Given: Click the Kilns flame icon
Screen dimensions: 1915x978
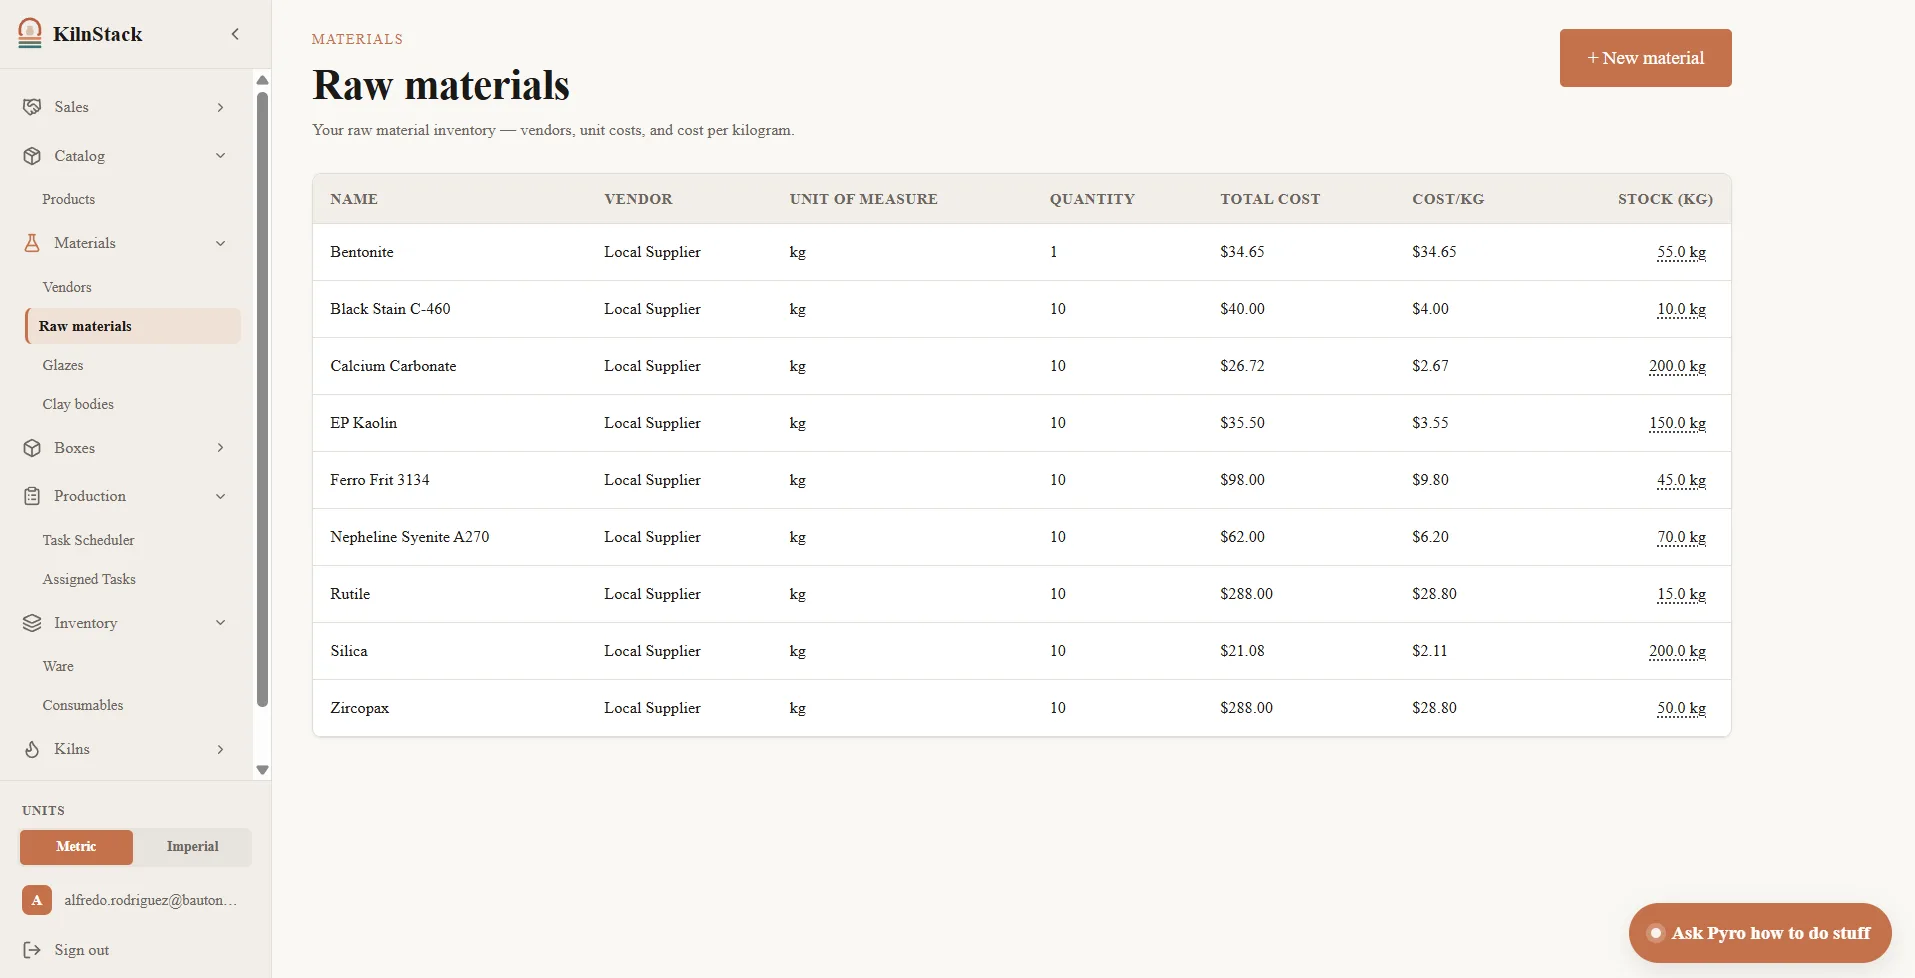Looking at the screenshot, I should [32, 749].
